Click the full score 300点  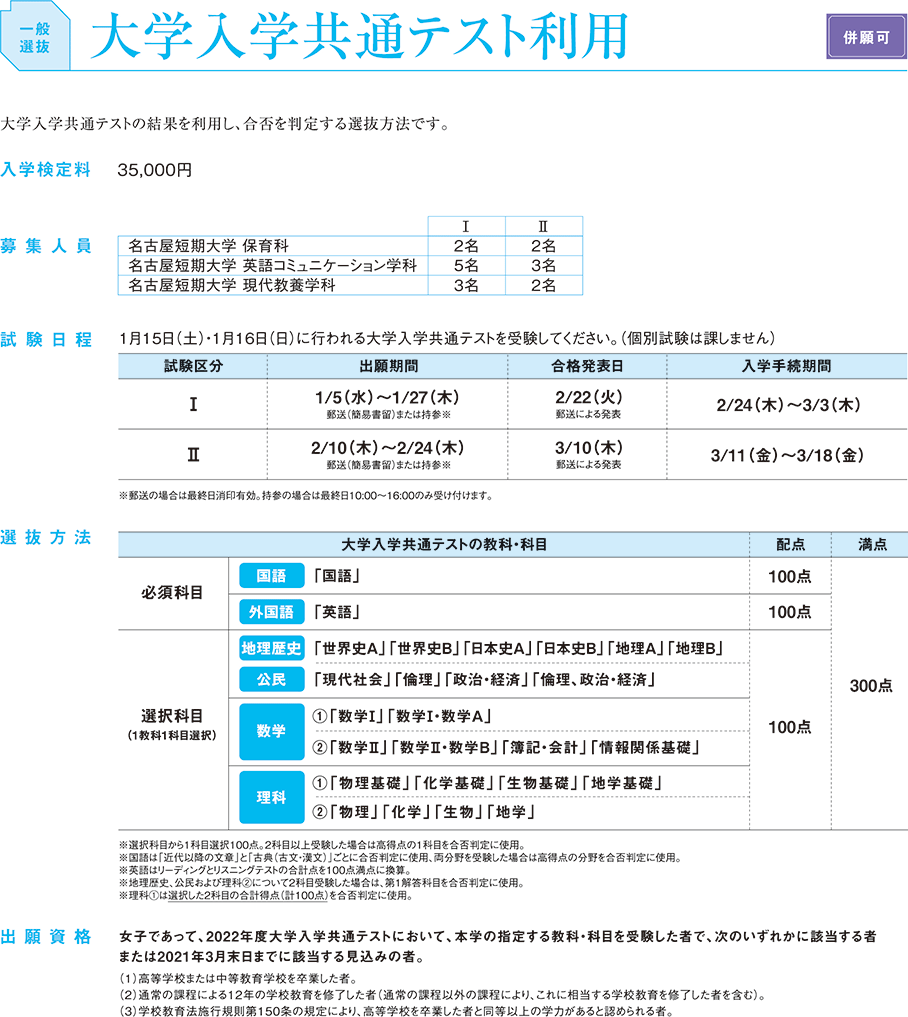coord(871,686)
